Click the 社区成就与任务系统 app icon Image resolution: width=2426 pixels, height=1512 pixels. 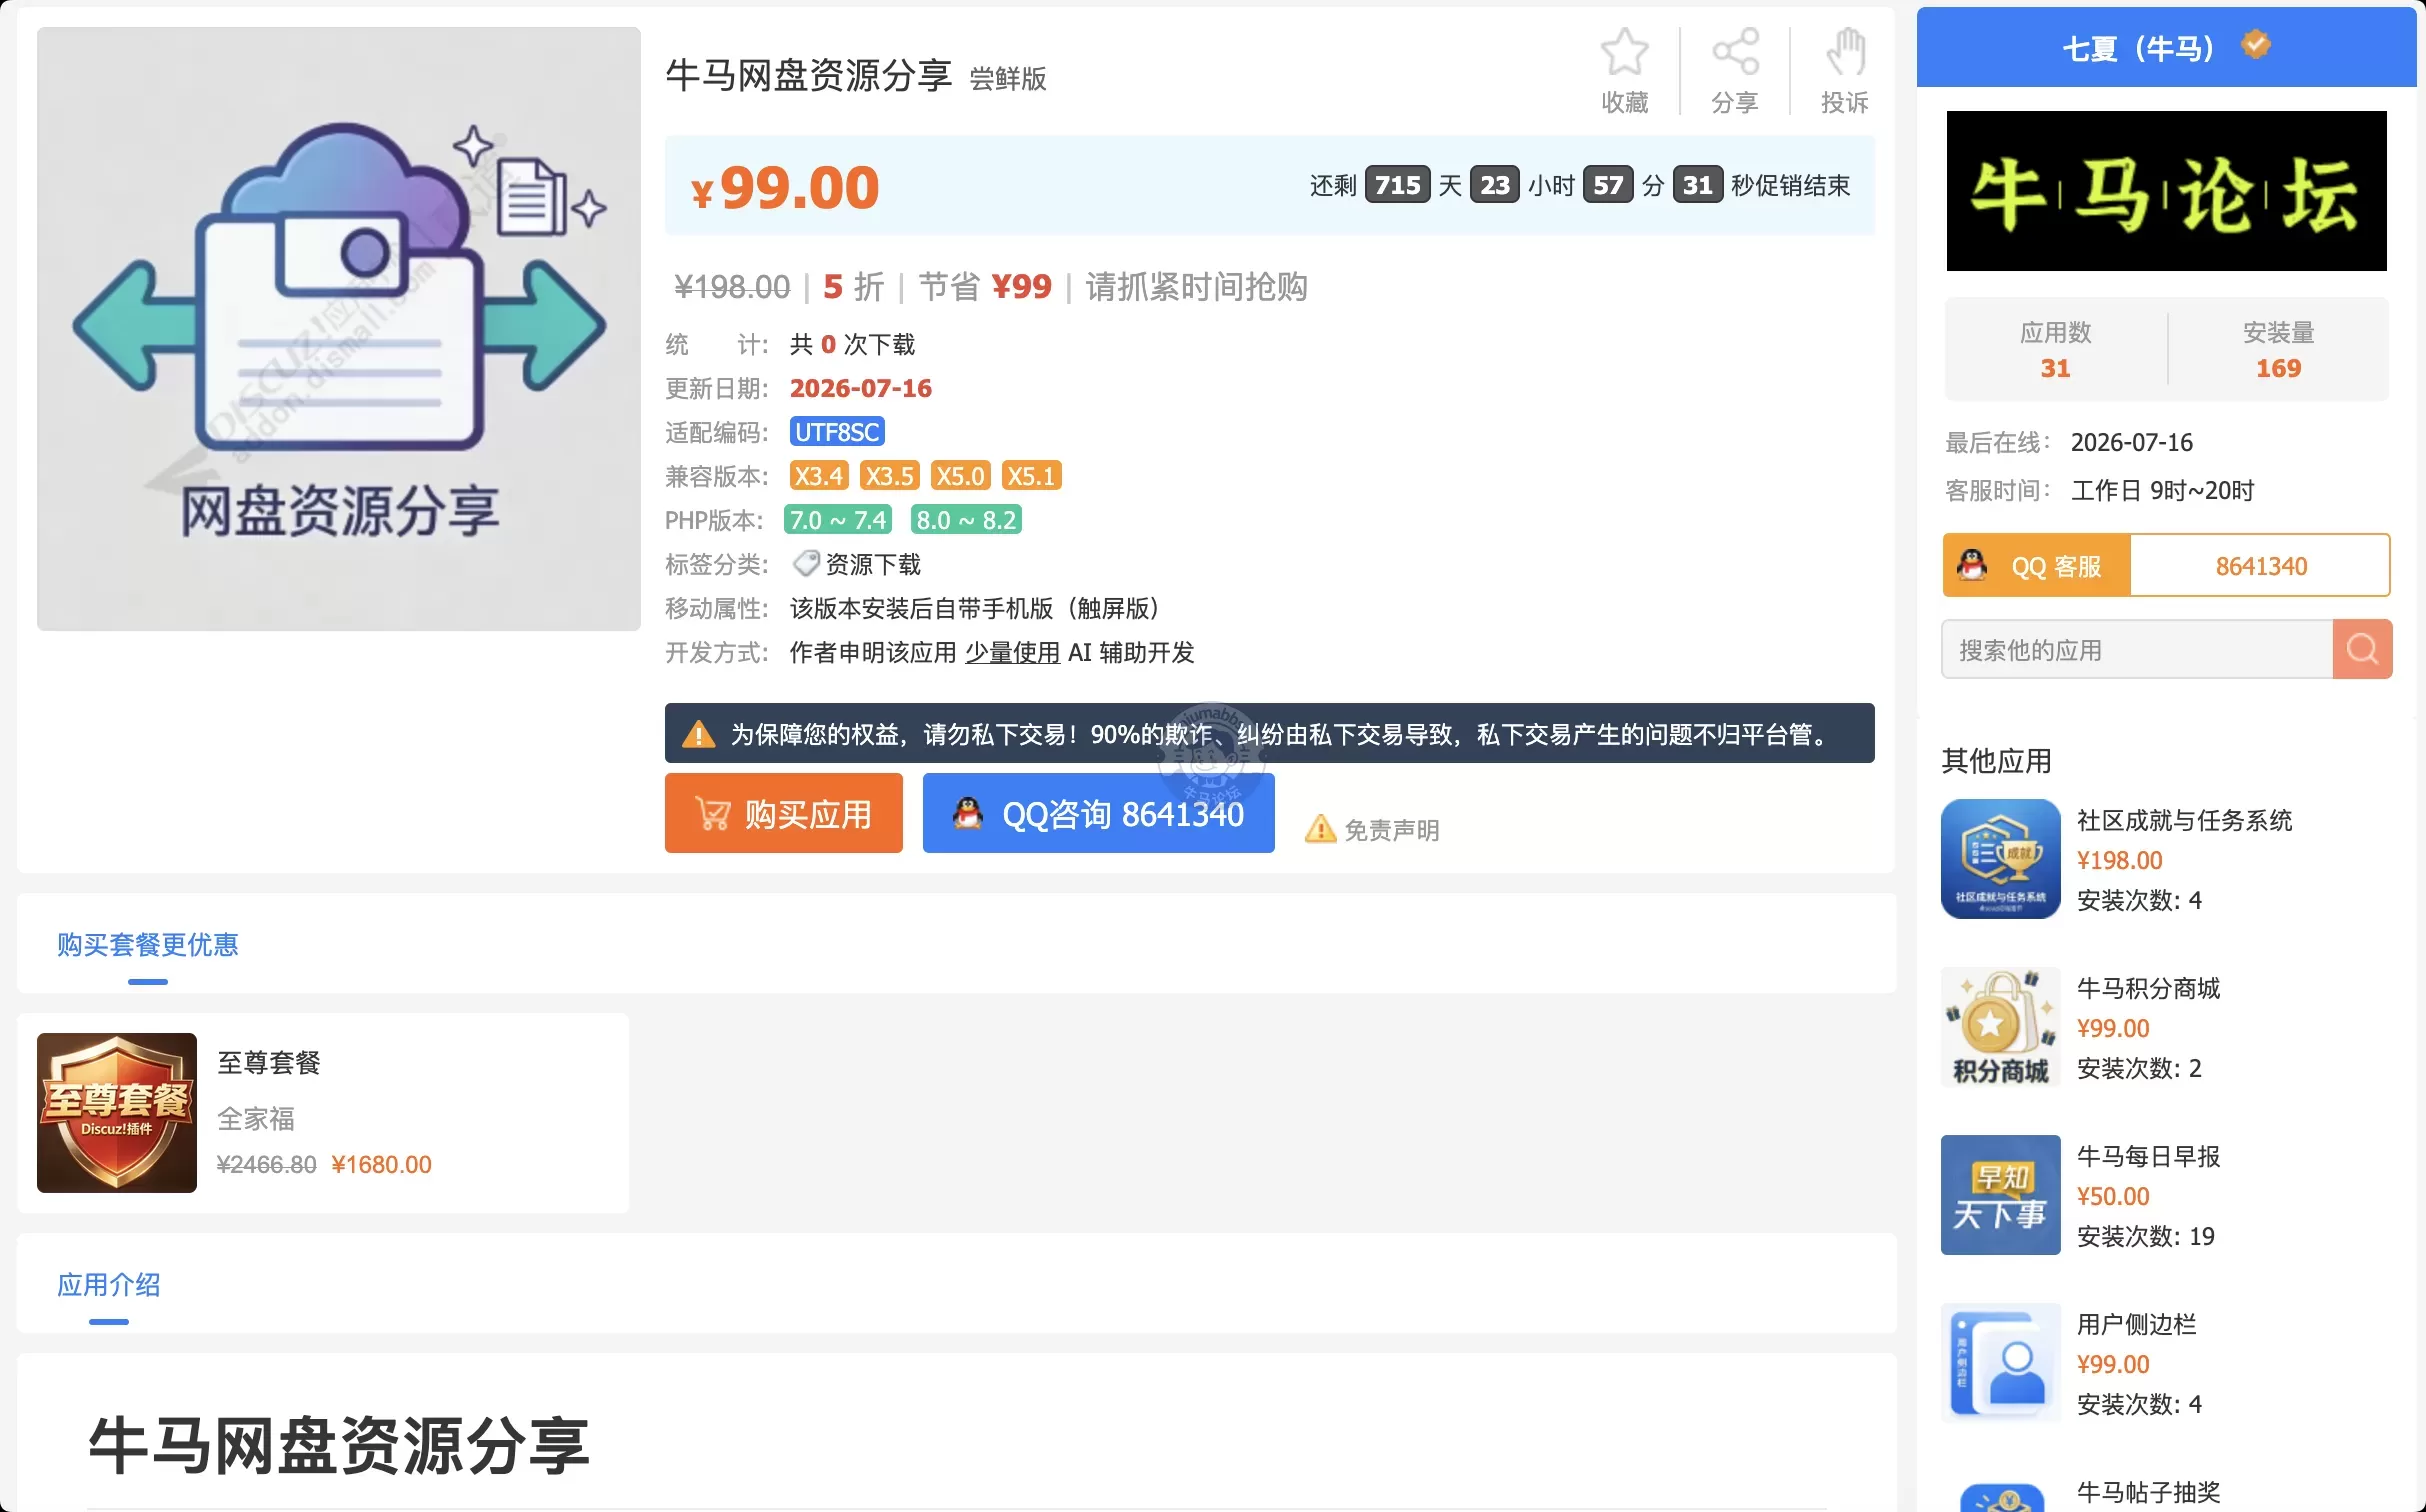click(x=2000, y=858)
